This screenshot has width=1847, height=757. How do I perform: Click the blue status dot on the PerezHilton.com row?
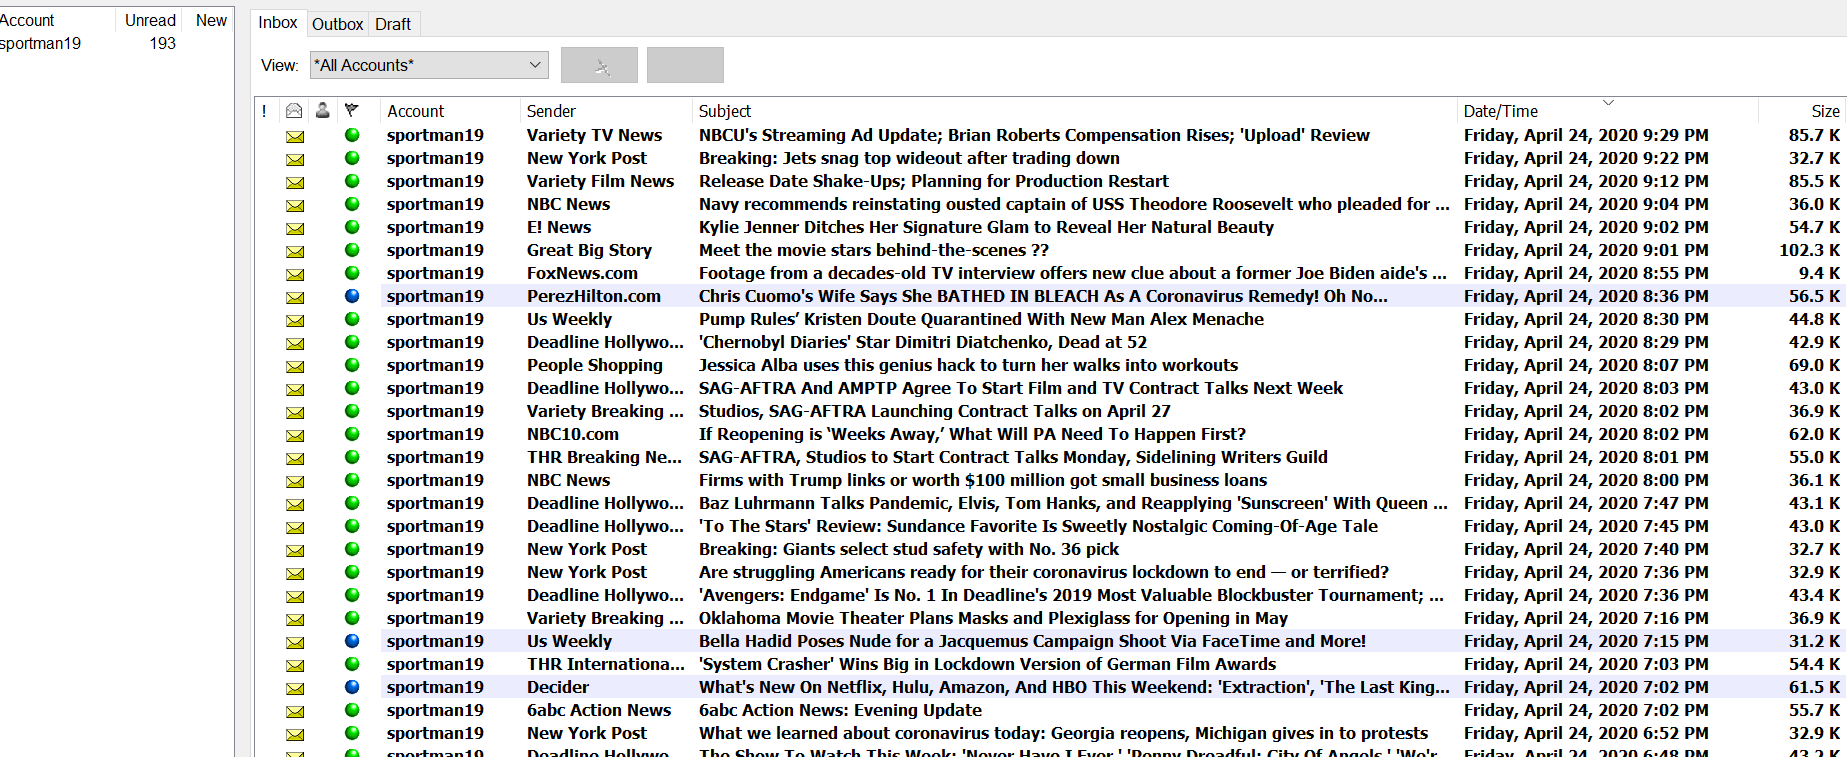pos(352,296)
